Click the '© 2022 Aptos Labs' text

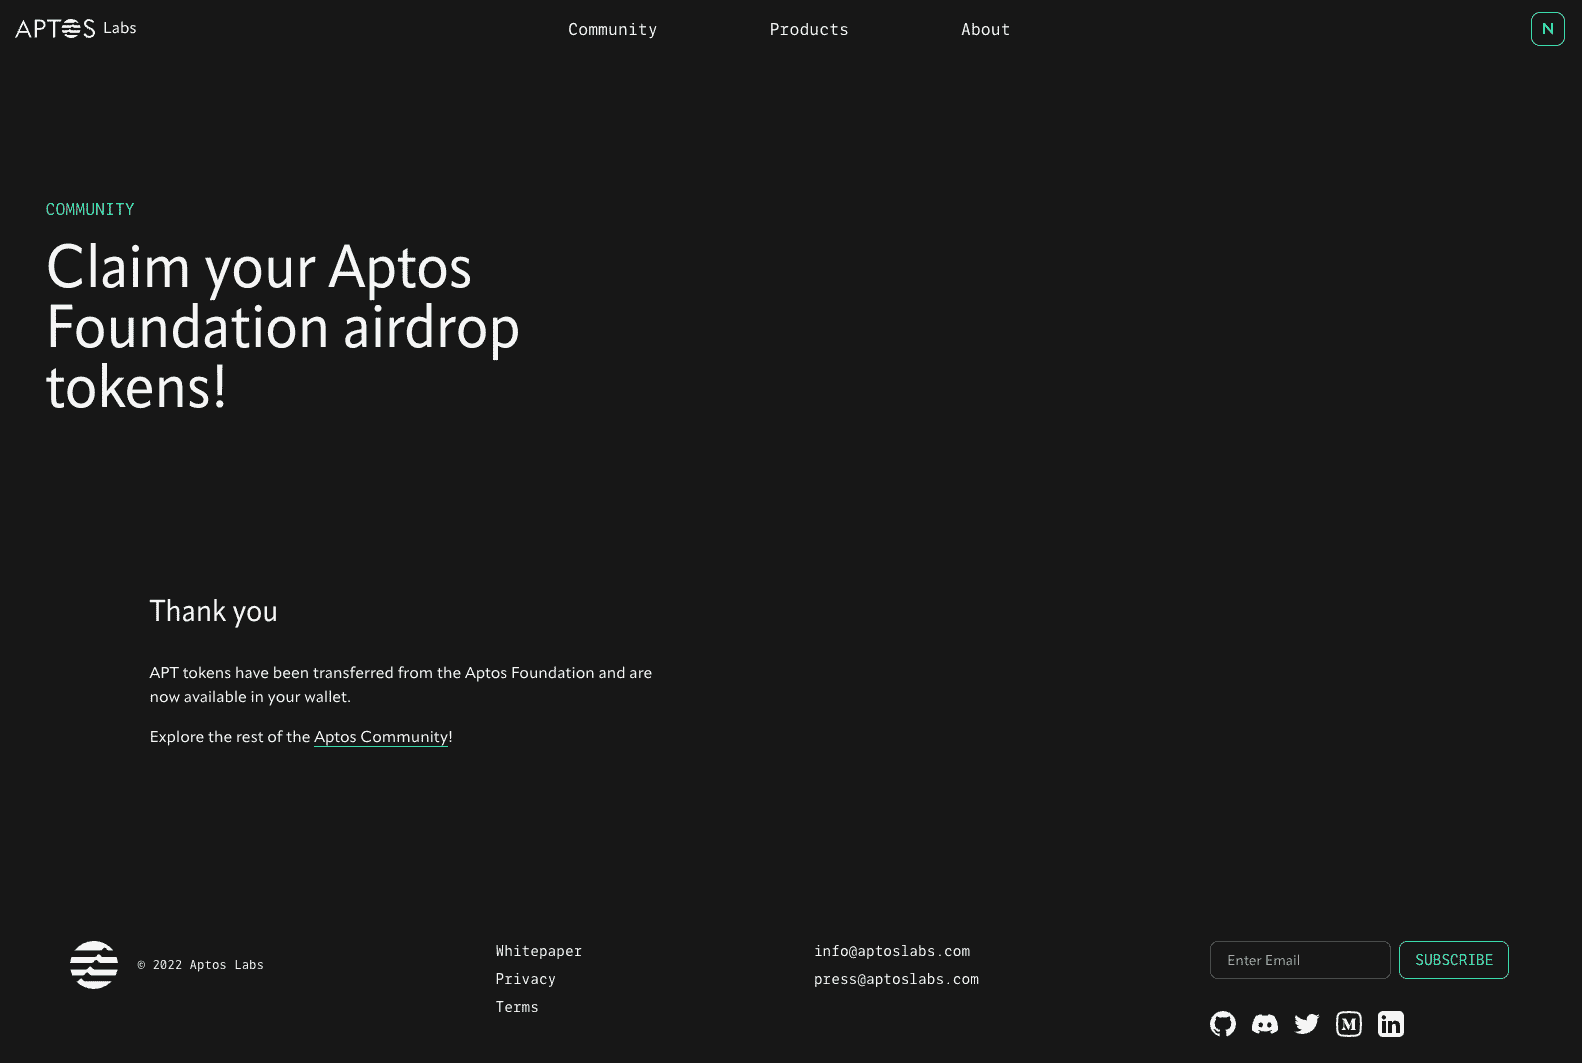click(x=201, y=965)
